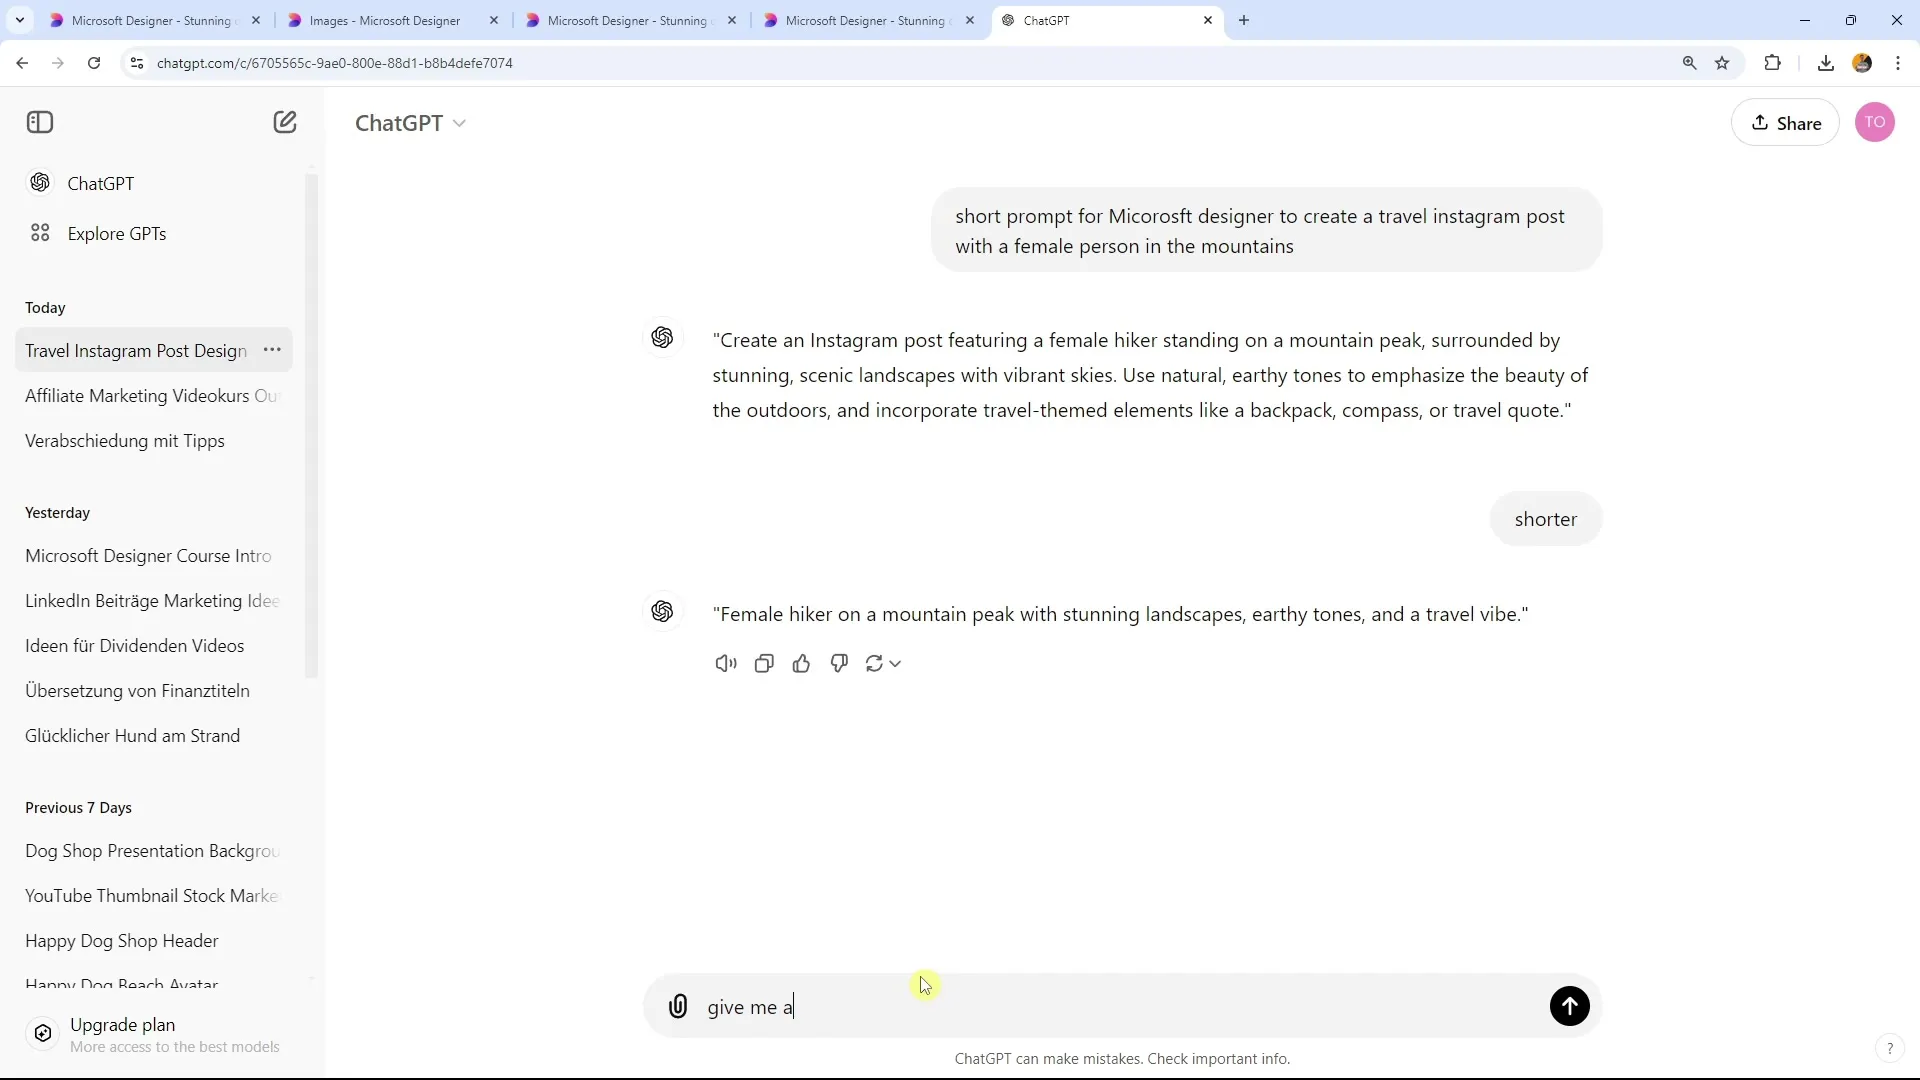Copy the shorter prompt response
1920x1080 pixels.
coord(764,663)
